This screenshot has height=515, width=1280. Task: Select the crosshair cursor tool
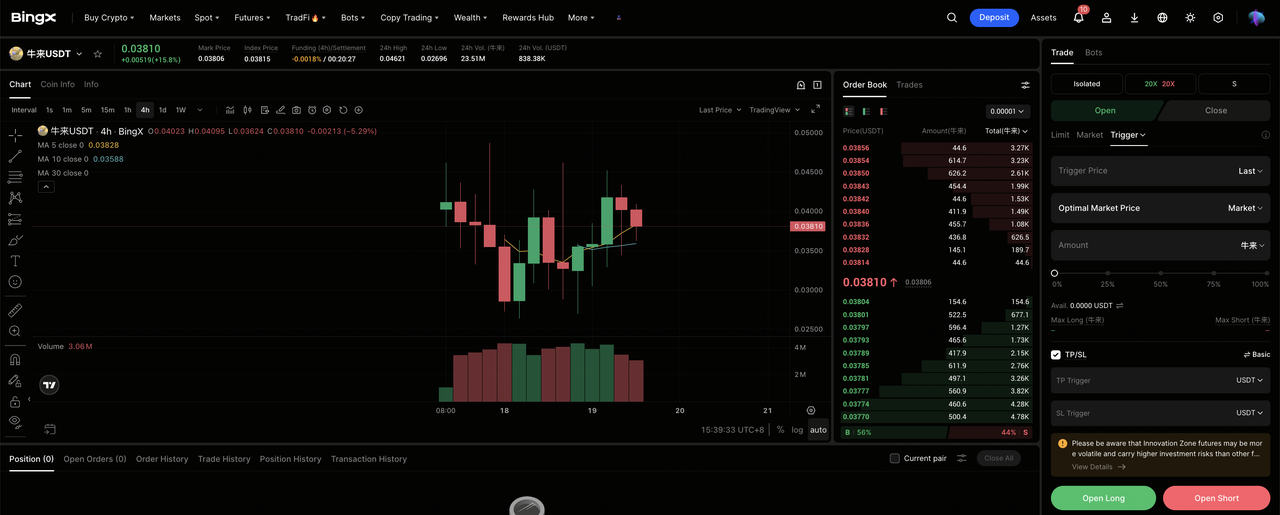click(15, 135)
